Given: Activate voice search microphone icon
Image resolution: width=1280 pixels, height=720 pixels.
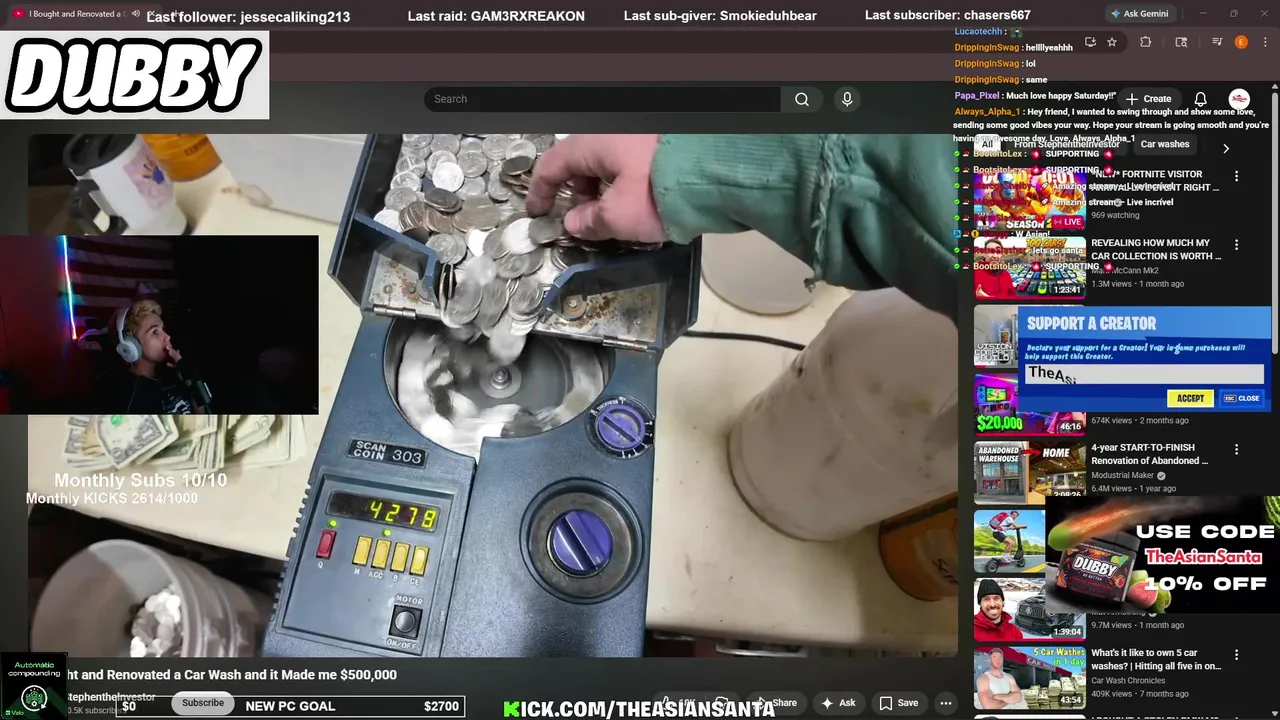Looking at the screenshot, I should [847, 99].
